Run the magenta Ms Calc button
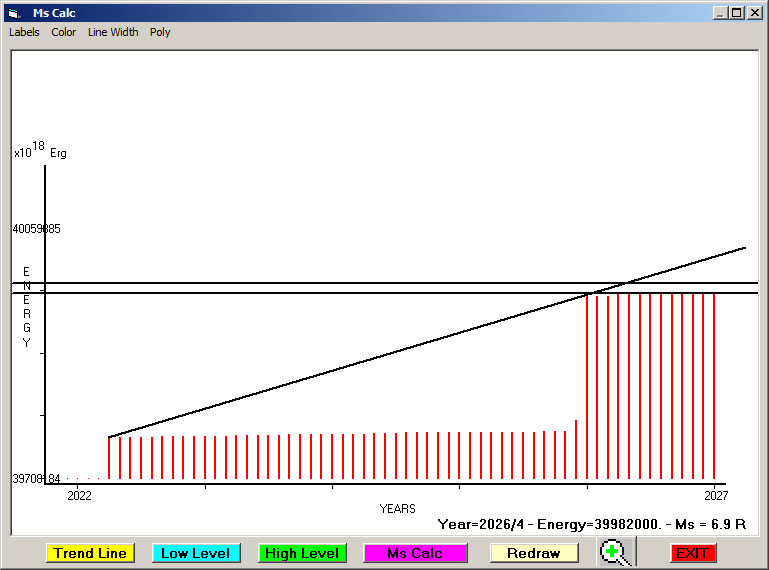Image resolution: width=769 pixels, height=570 pixels. click(415, 553)
